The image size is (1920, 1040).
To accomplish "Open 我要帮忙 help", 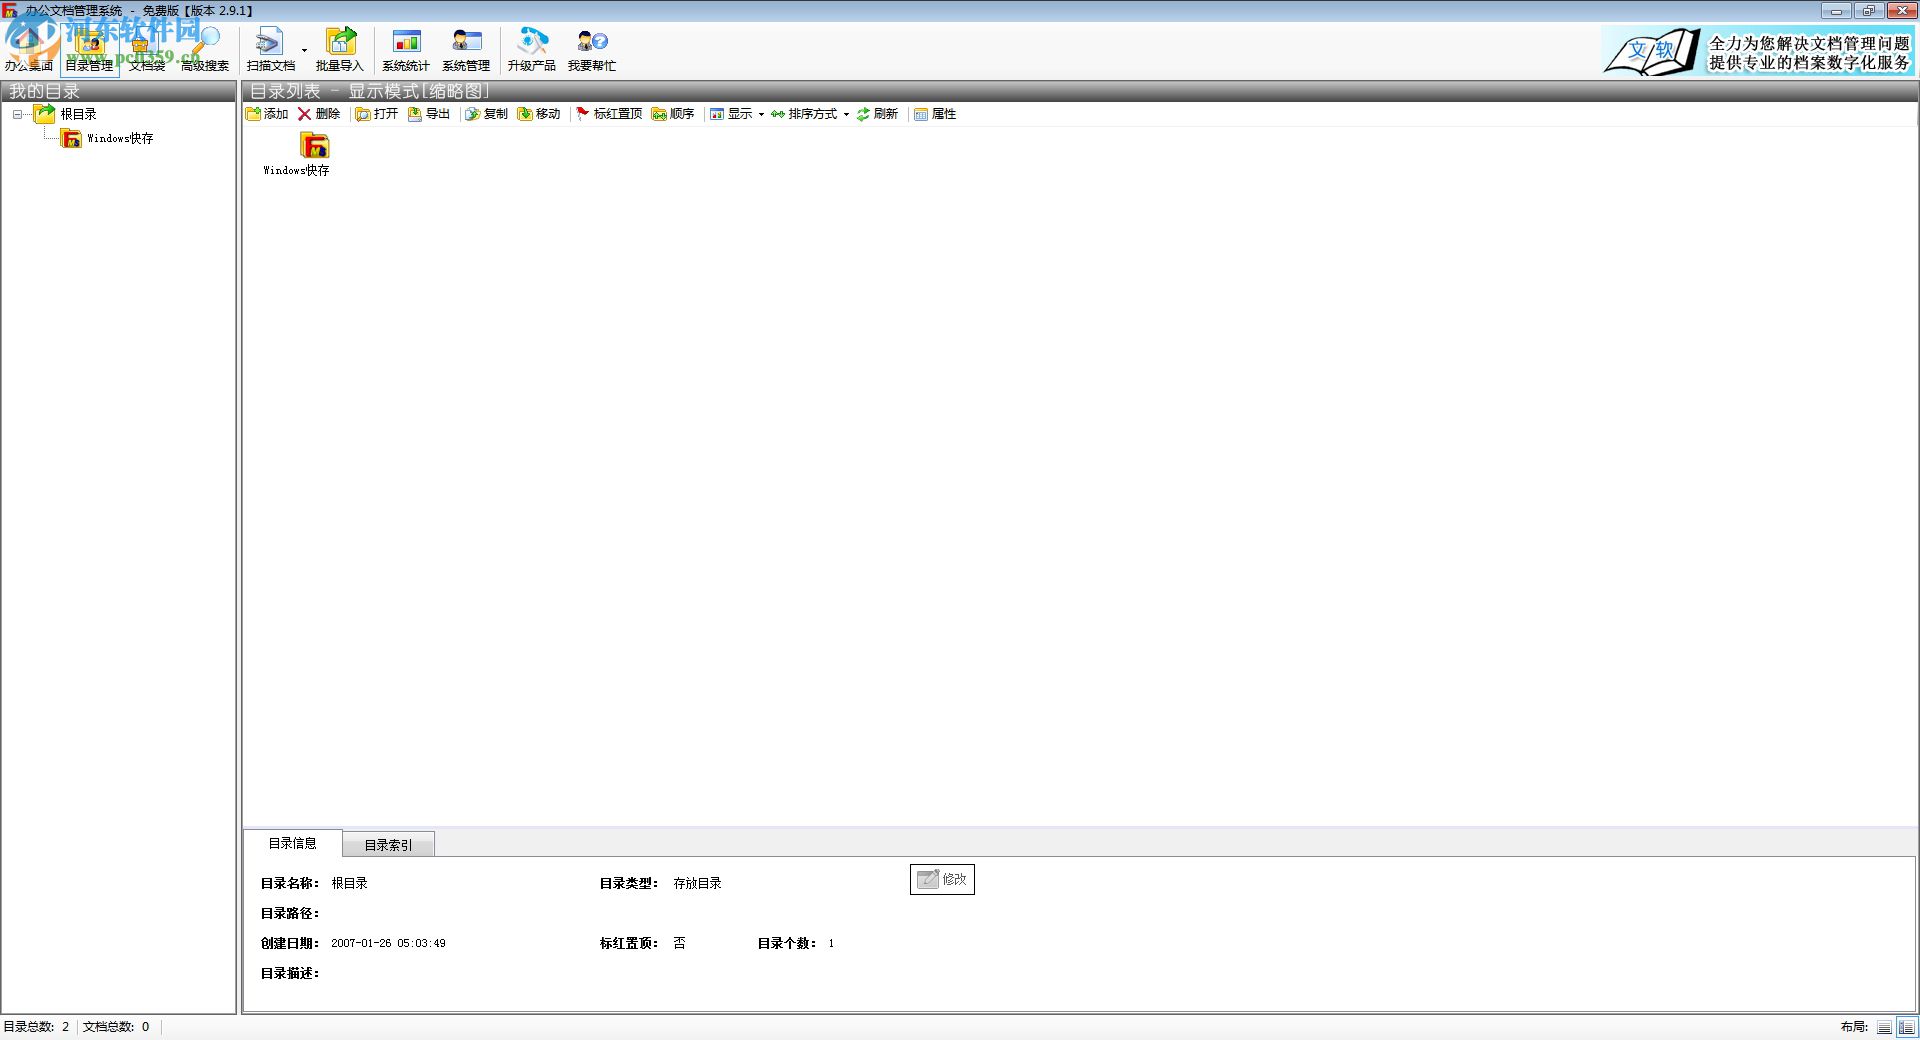I will click(x=592, y=48).
